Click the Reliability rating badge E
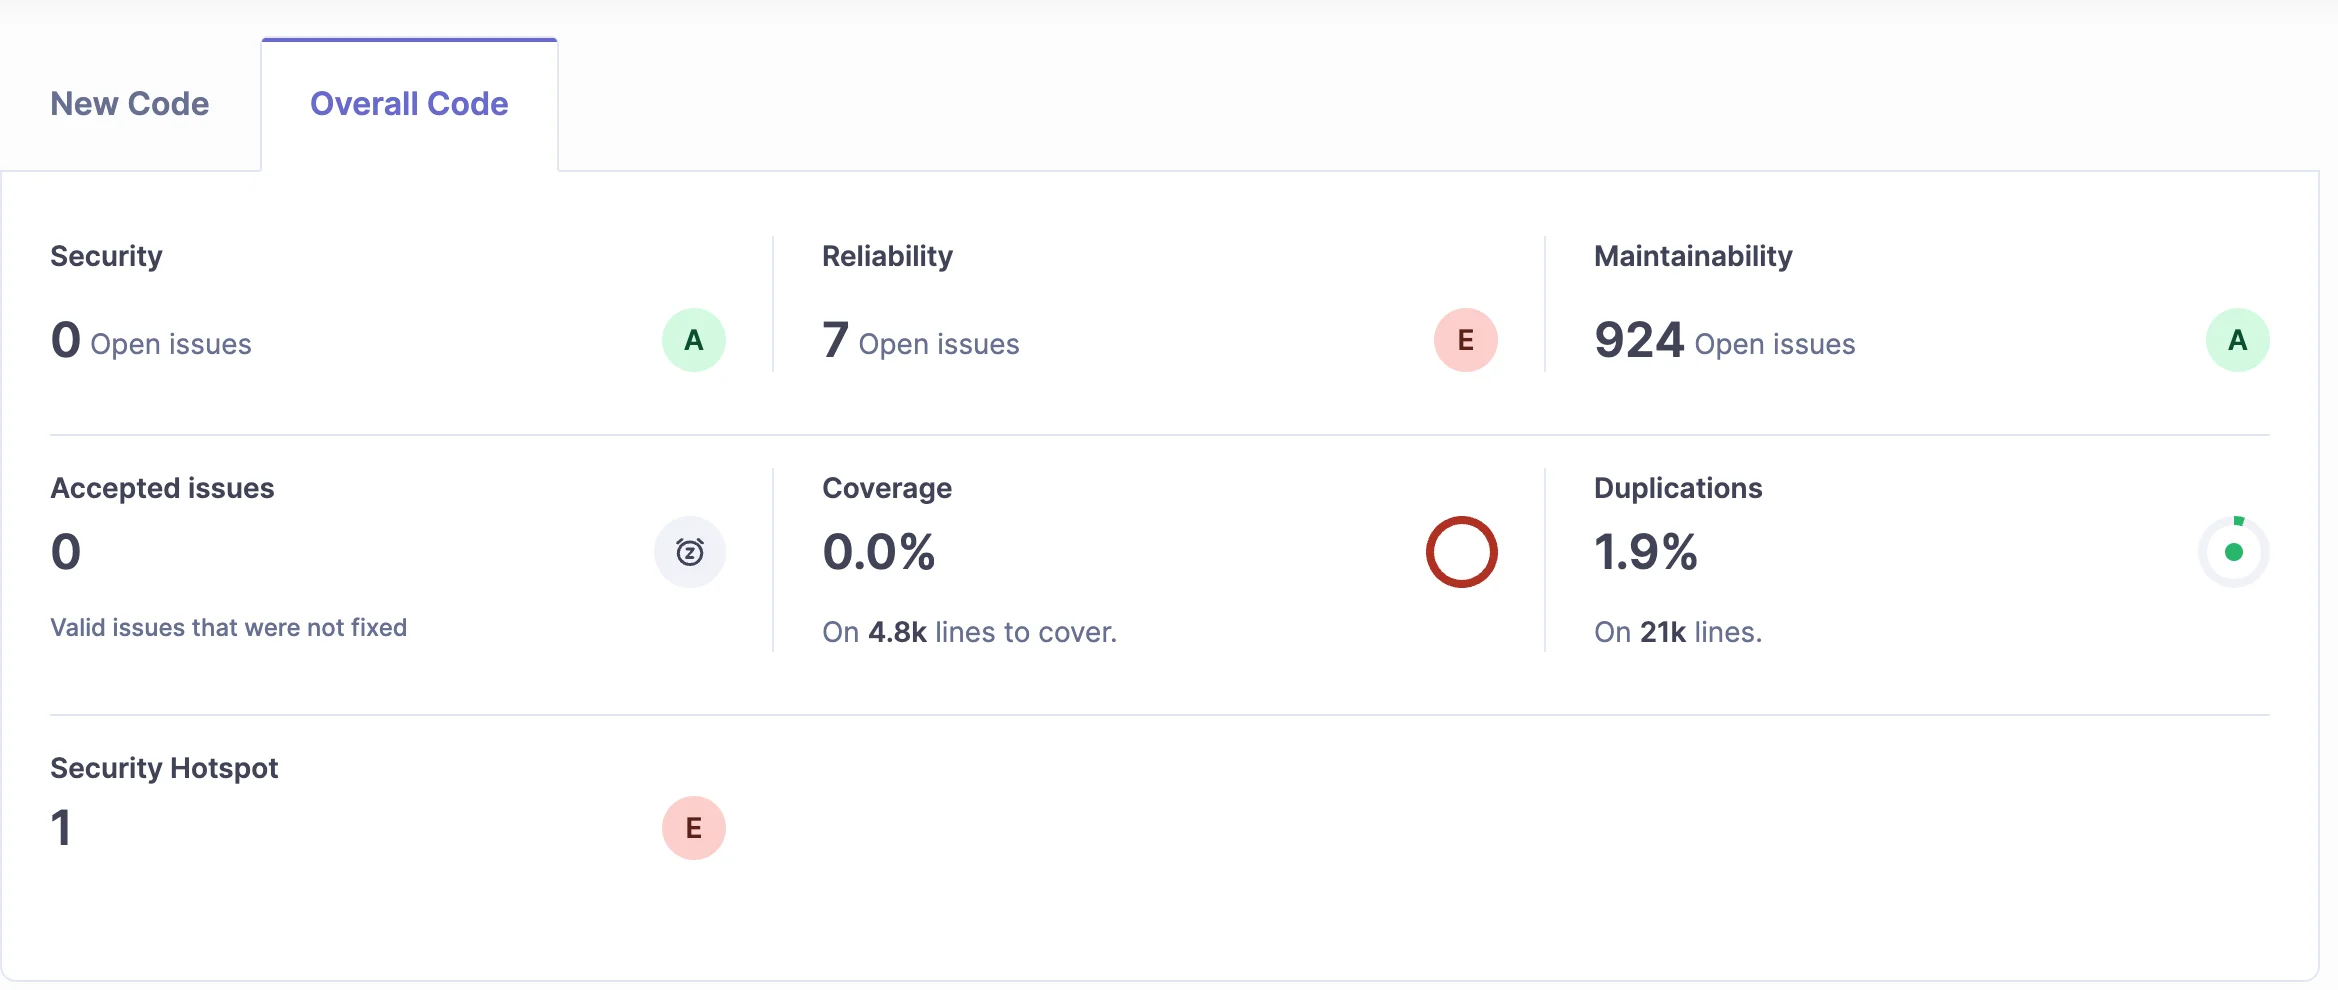 coord(1466,340)
